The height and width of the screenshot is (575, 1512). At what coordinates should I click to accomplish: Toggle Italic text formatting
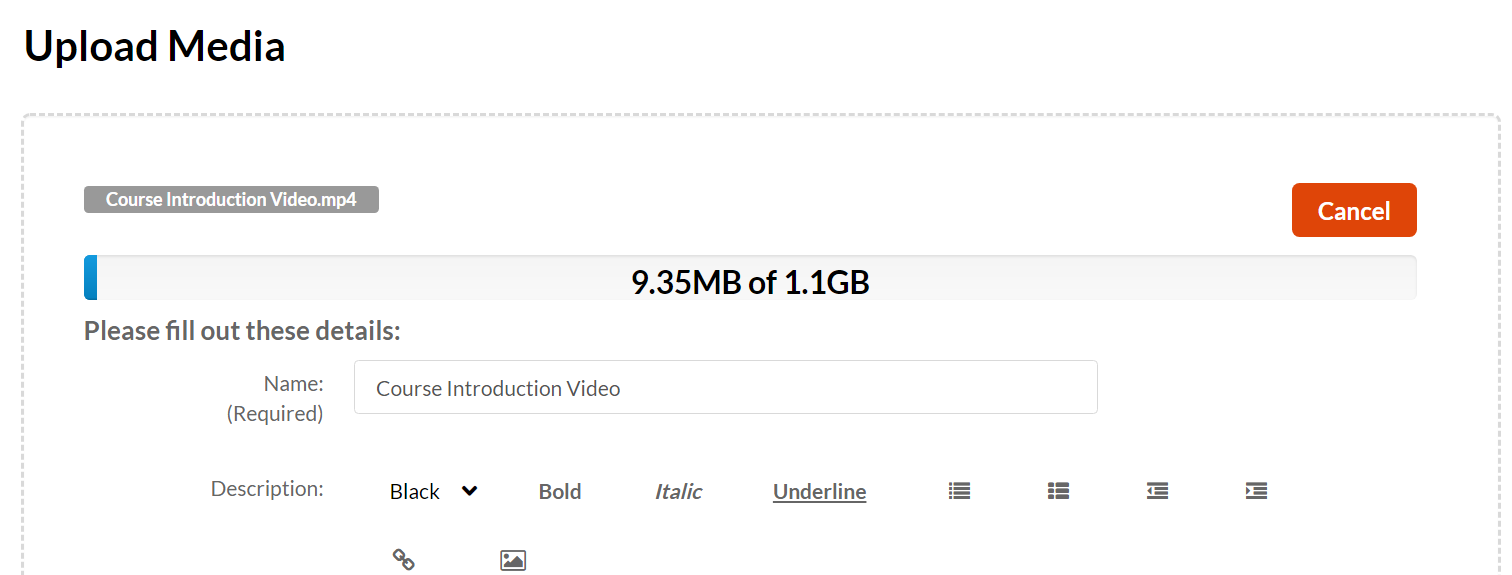678,491
